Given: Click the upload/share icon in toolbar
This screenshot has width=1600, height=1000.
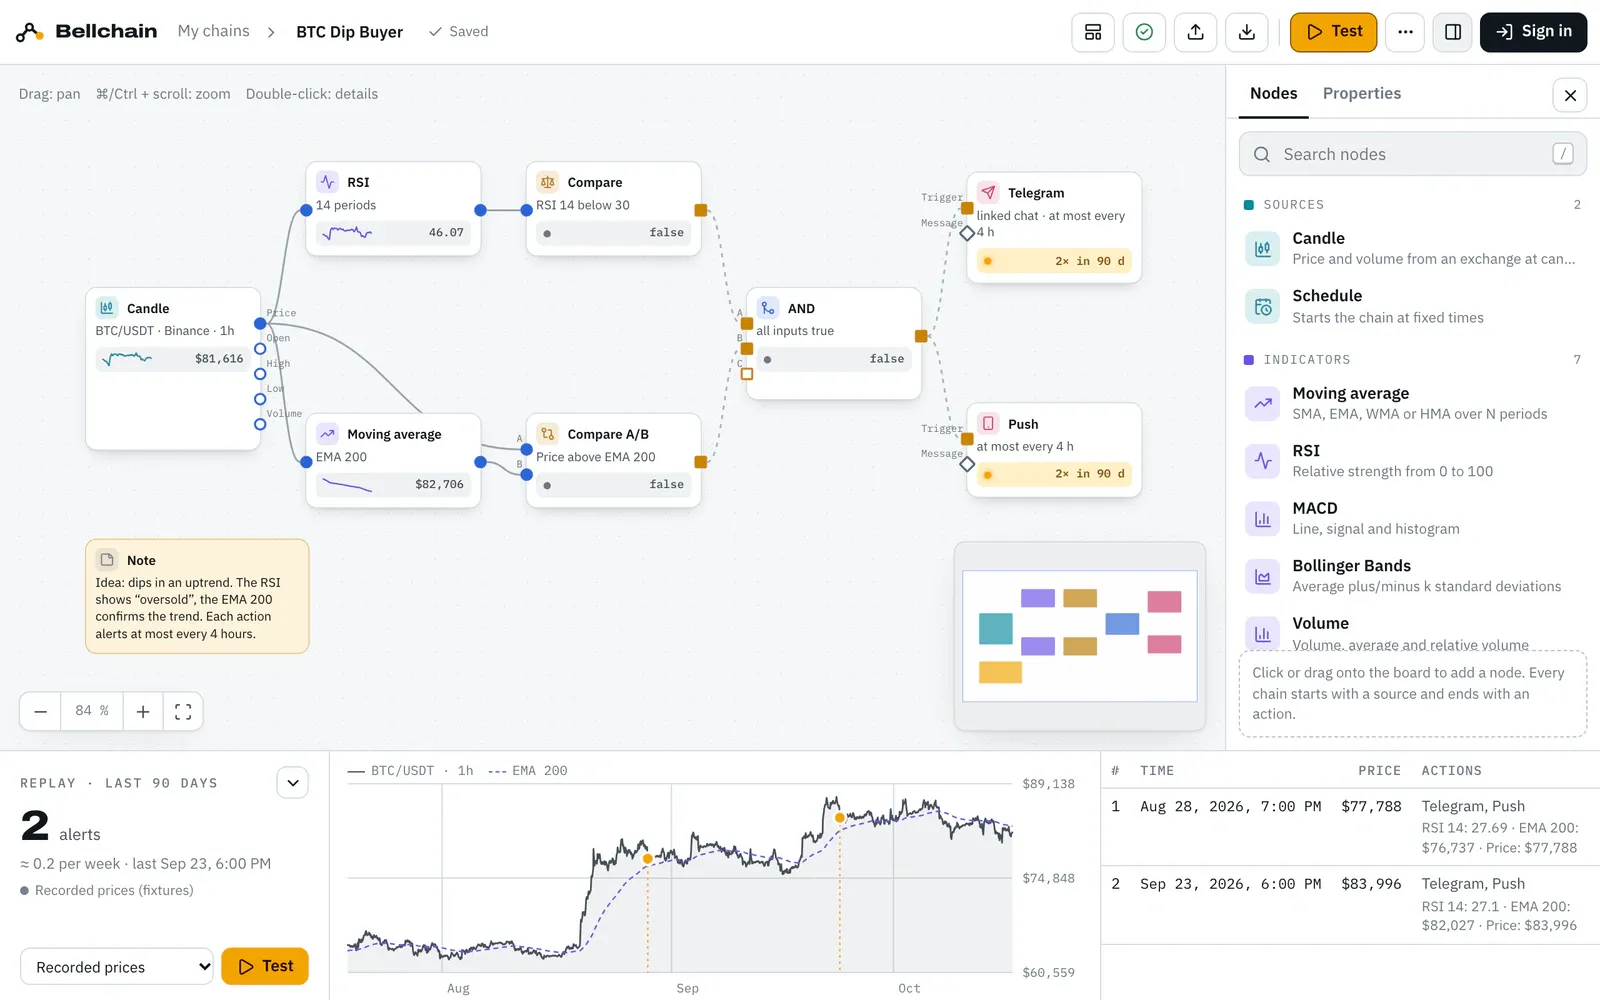Looking at the screenshot, I should click(1196, 32).
